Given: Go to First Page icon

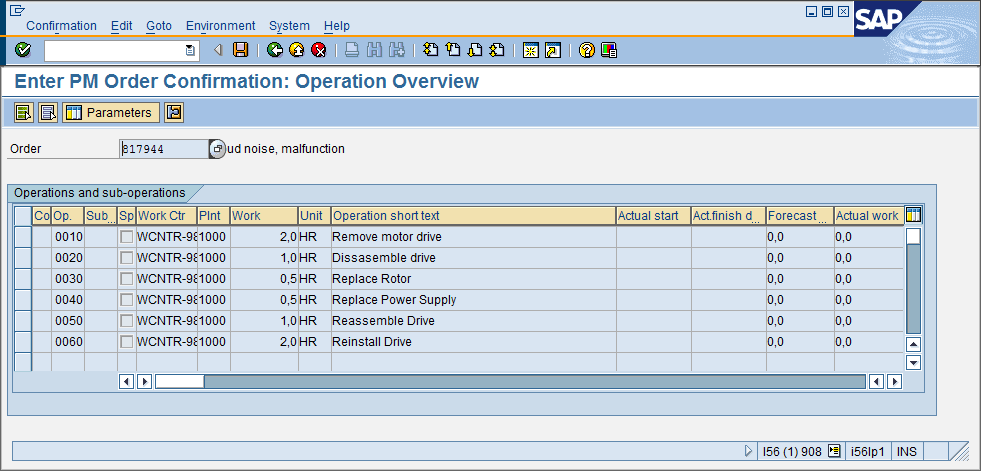Looking at the screenshot, I should click(x=430, y=50).
